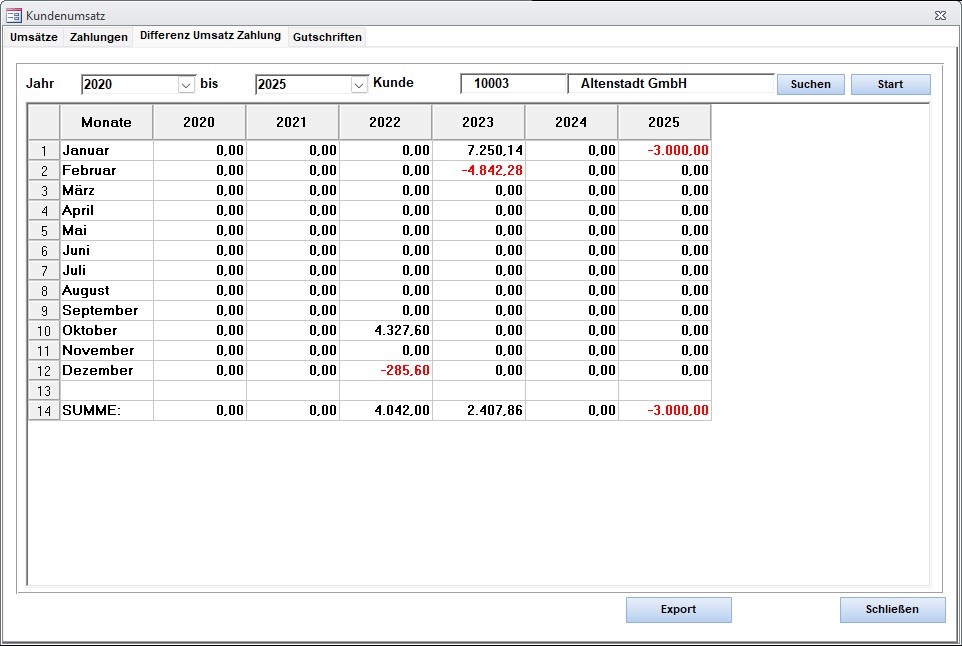Viewport: 962px width, 646px height.
Task: Select the Gutschriften tab
Action: click(327, 37)
